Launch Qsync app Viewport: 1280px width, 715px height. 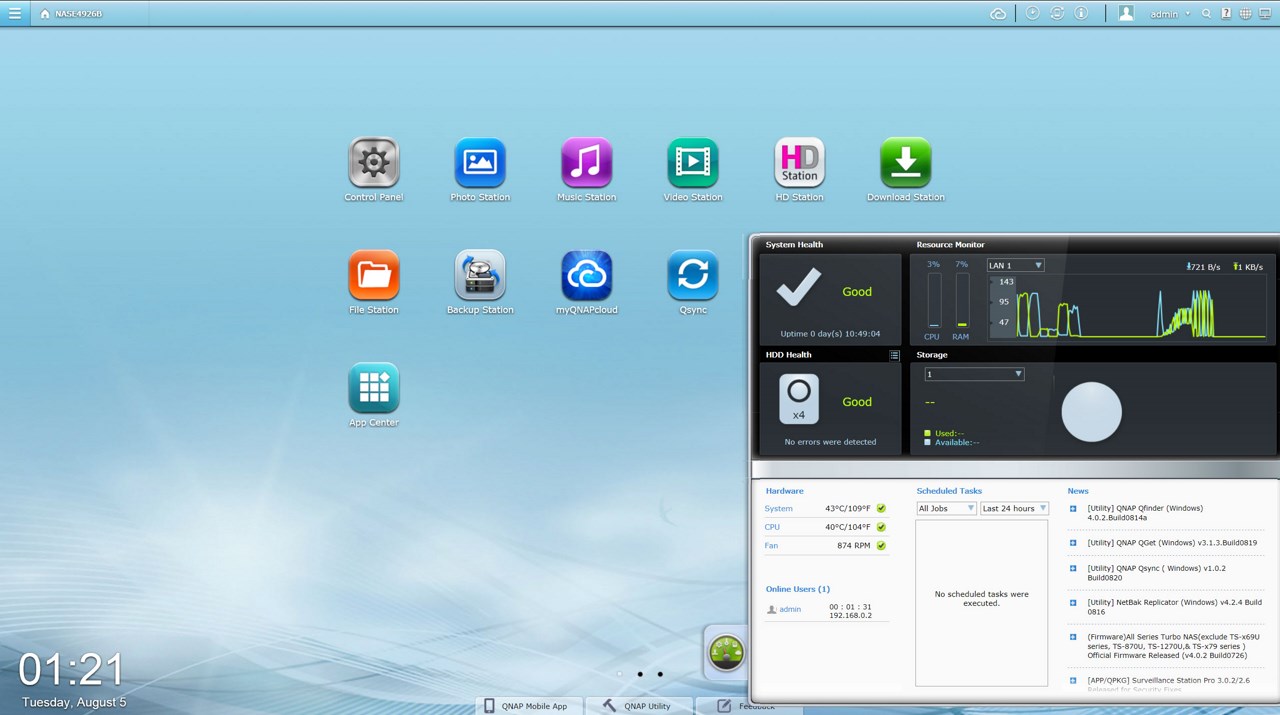[x=692, y=275]
